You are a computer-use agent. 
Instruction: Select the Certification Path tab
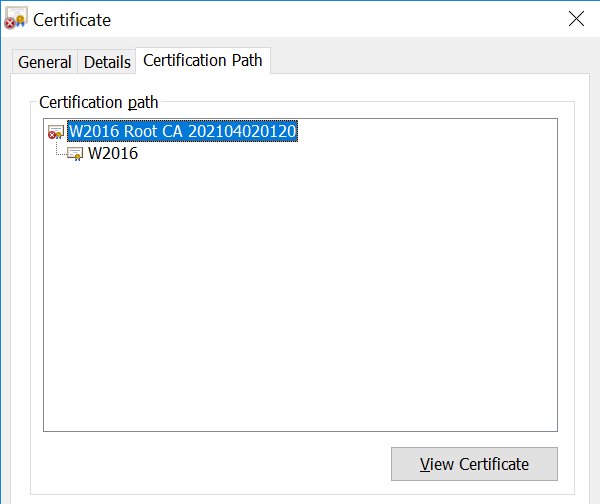pyautogui.click(x=203, y=60)
